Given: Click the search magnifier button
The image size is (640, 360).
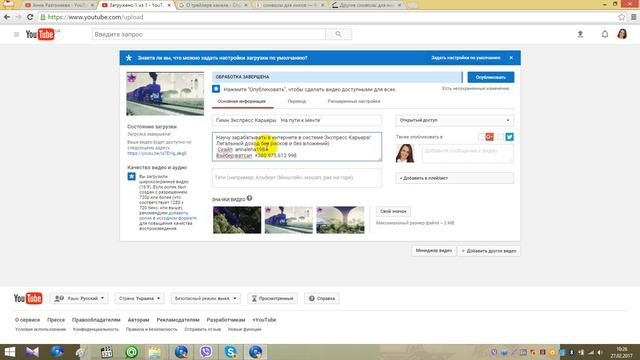Looking at the screenshot, I should coord(338,34).
